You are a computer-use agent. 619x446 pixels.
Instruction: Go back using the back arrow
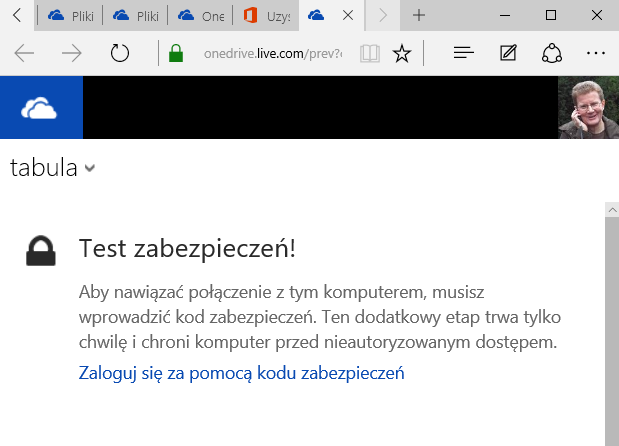click(x=25, y=53)
